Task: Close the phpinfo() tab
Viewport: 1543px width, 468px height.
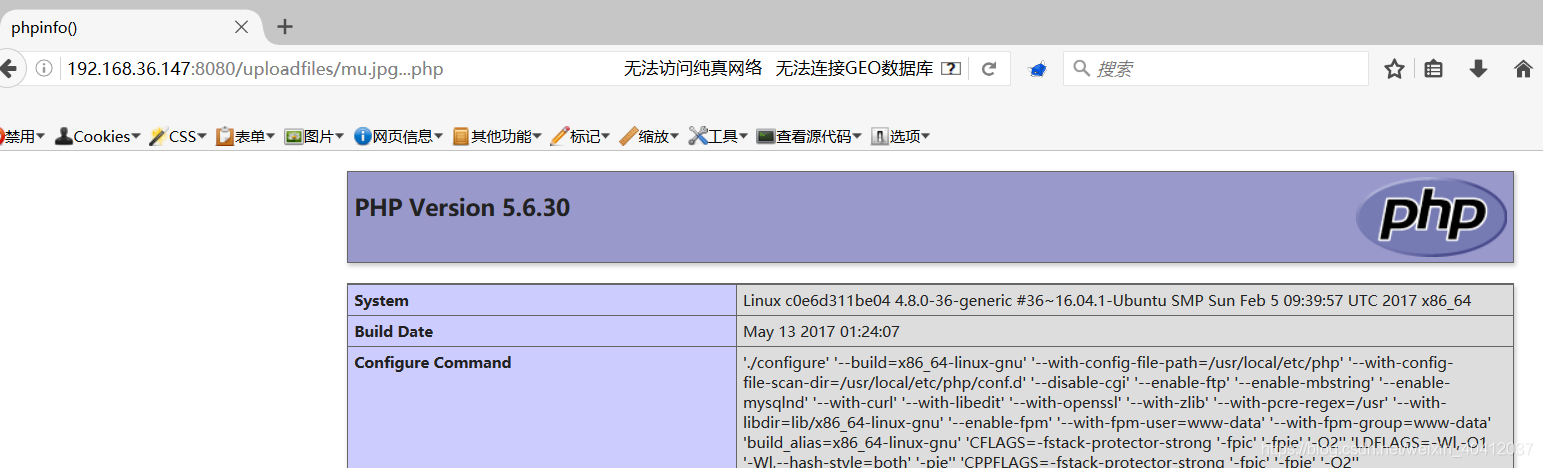Action: point(241,27)
